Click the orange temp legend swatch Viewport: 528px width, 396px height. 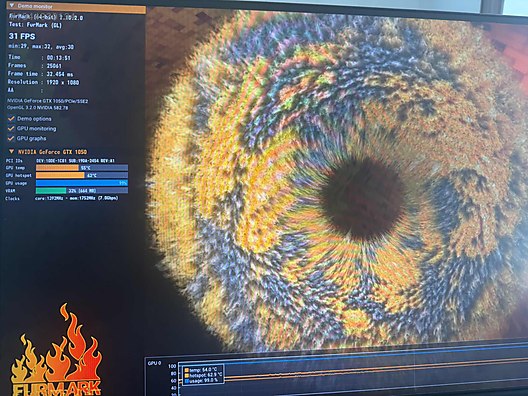coord(187,370)
